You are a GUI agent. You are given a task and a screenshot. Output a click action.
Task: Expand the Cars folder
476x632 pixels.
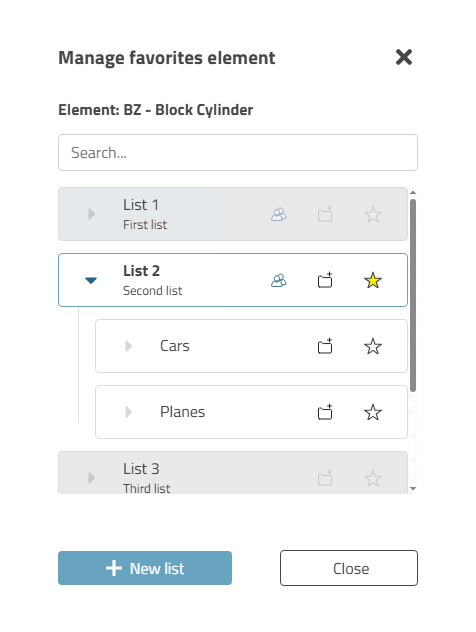coord(129,346)
